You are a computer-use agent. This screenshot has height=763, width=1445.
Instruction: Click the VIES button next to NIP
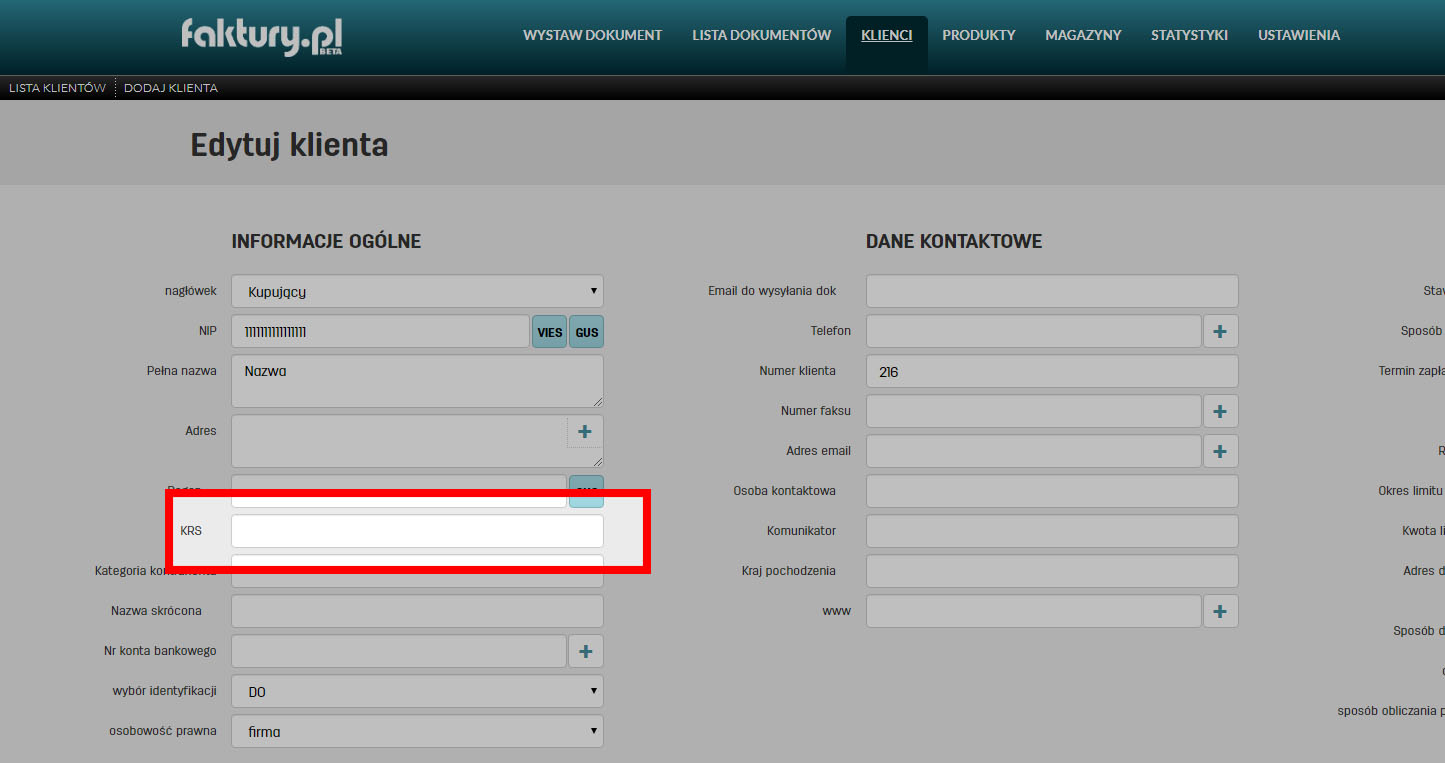pos(549,331)
